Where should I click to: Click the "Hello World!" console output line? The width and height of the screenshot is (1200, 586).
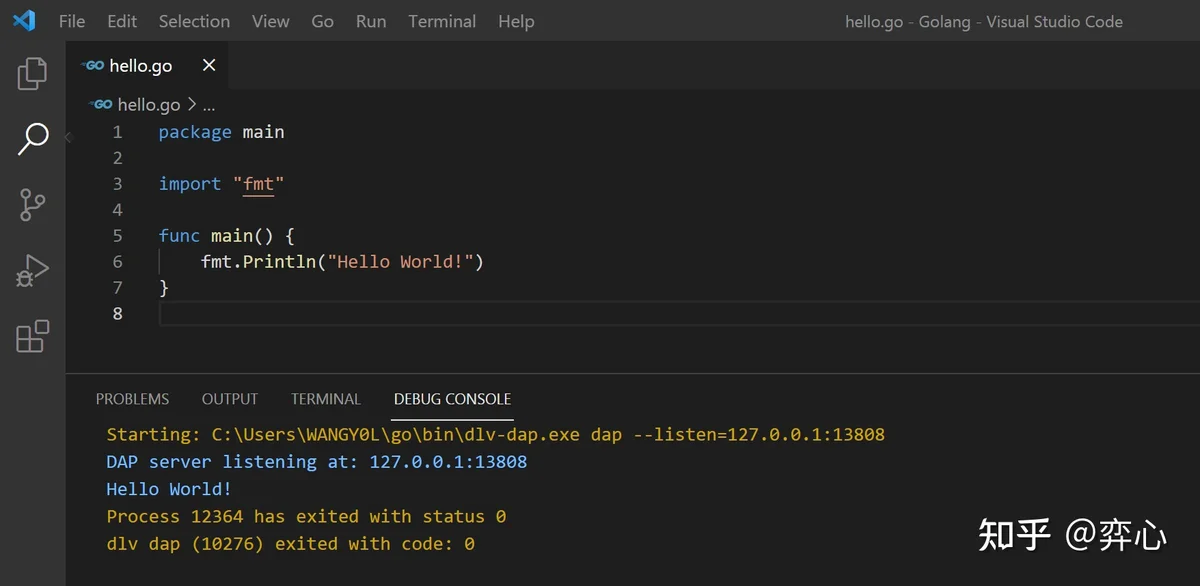(x=169, y=489)
